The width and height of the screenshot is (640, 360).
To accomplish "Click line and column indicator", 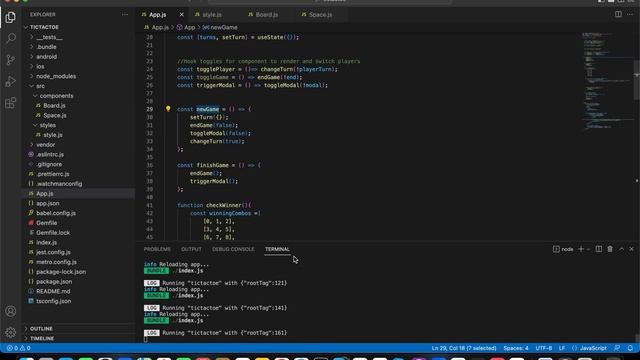I will [x=464, y=348].
